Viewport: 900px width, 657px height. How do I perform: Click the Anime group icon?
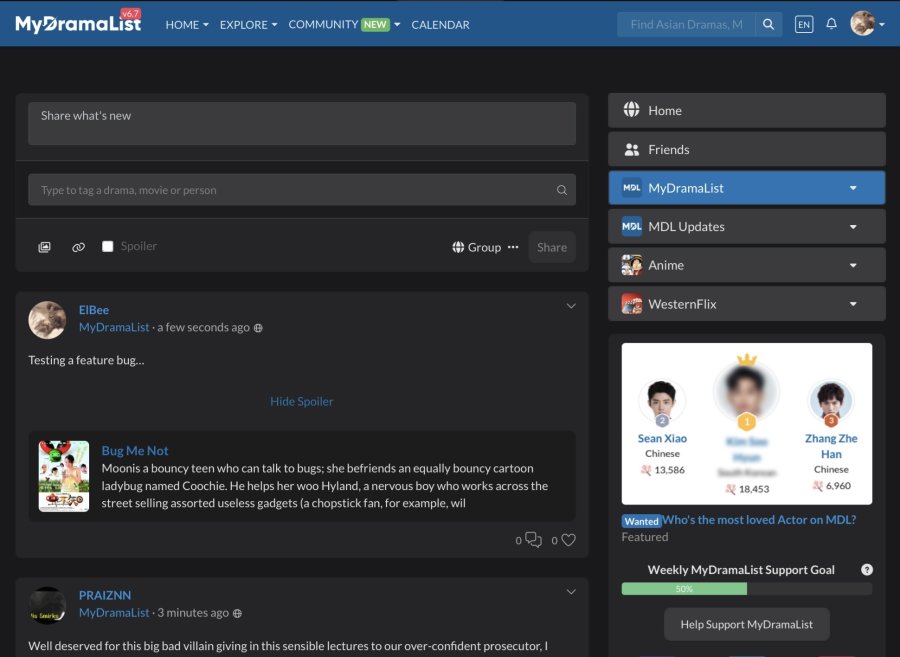[x=631, y=265]
